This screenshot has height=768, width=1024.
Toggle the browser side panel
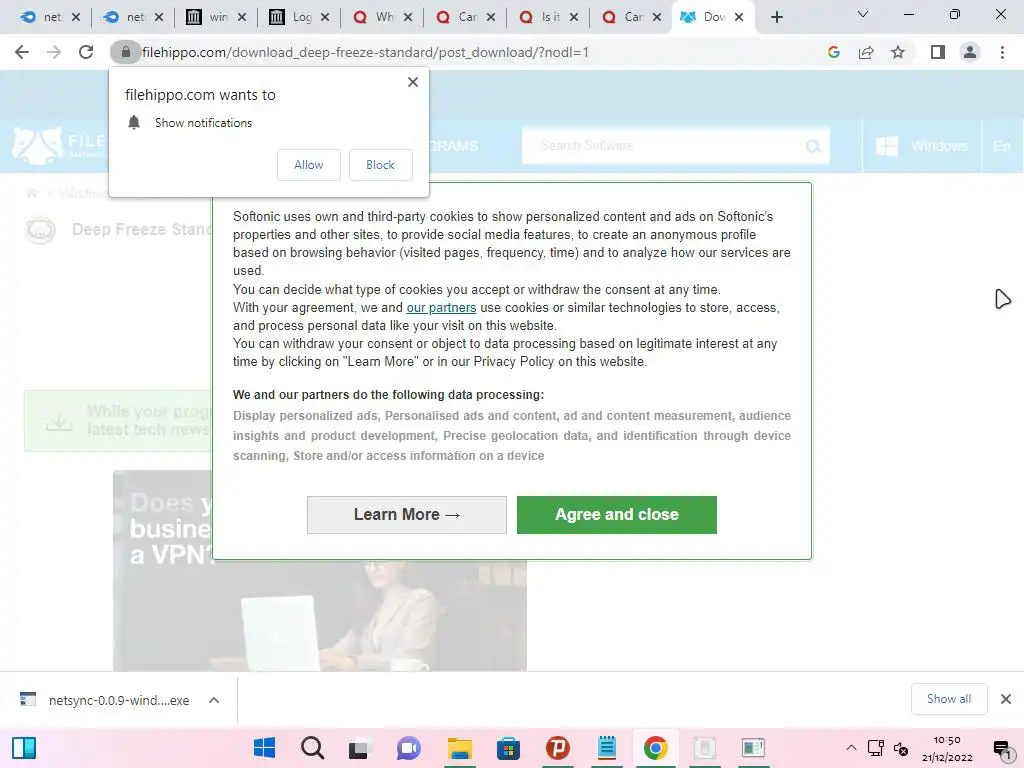(938, 52)
